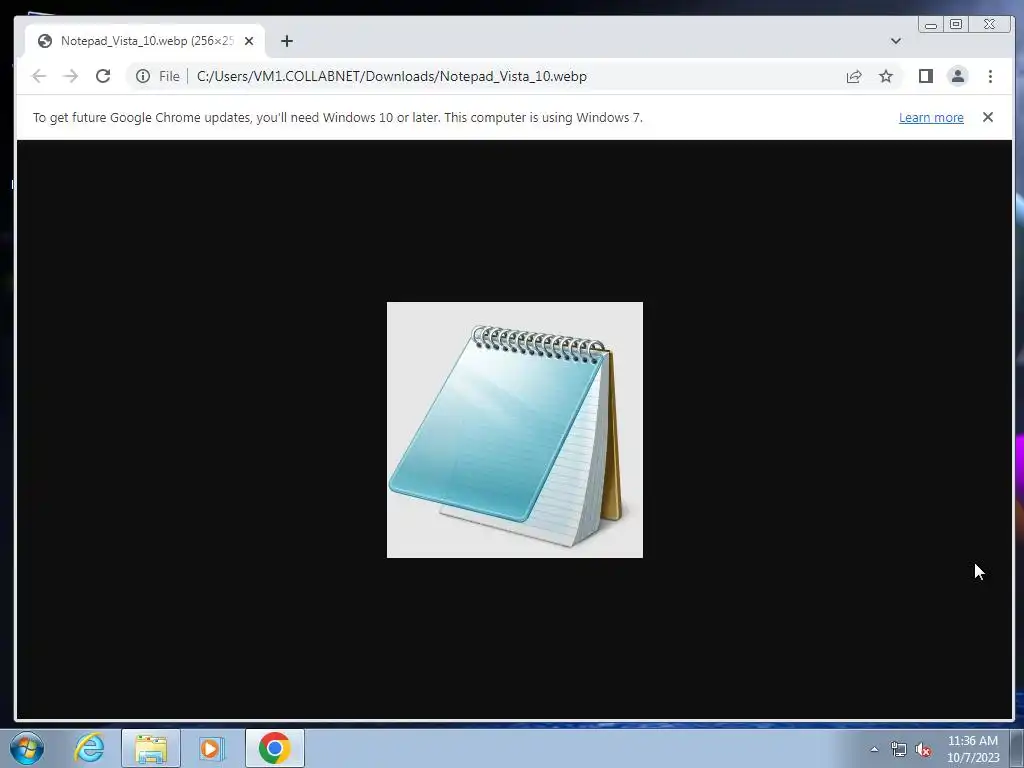Open a new tab with the plus button
Image resolution: width=1024 pixels, height=768 pixels.
click(x=287, y=41)
